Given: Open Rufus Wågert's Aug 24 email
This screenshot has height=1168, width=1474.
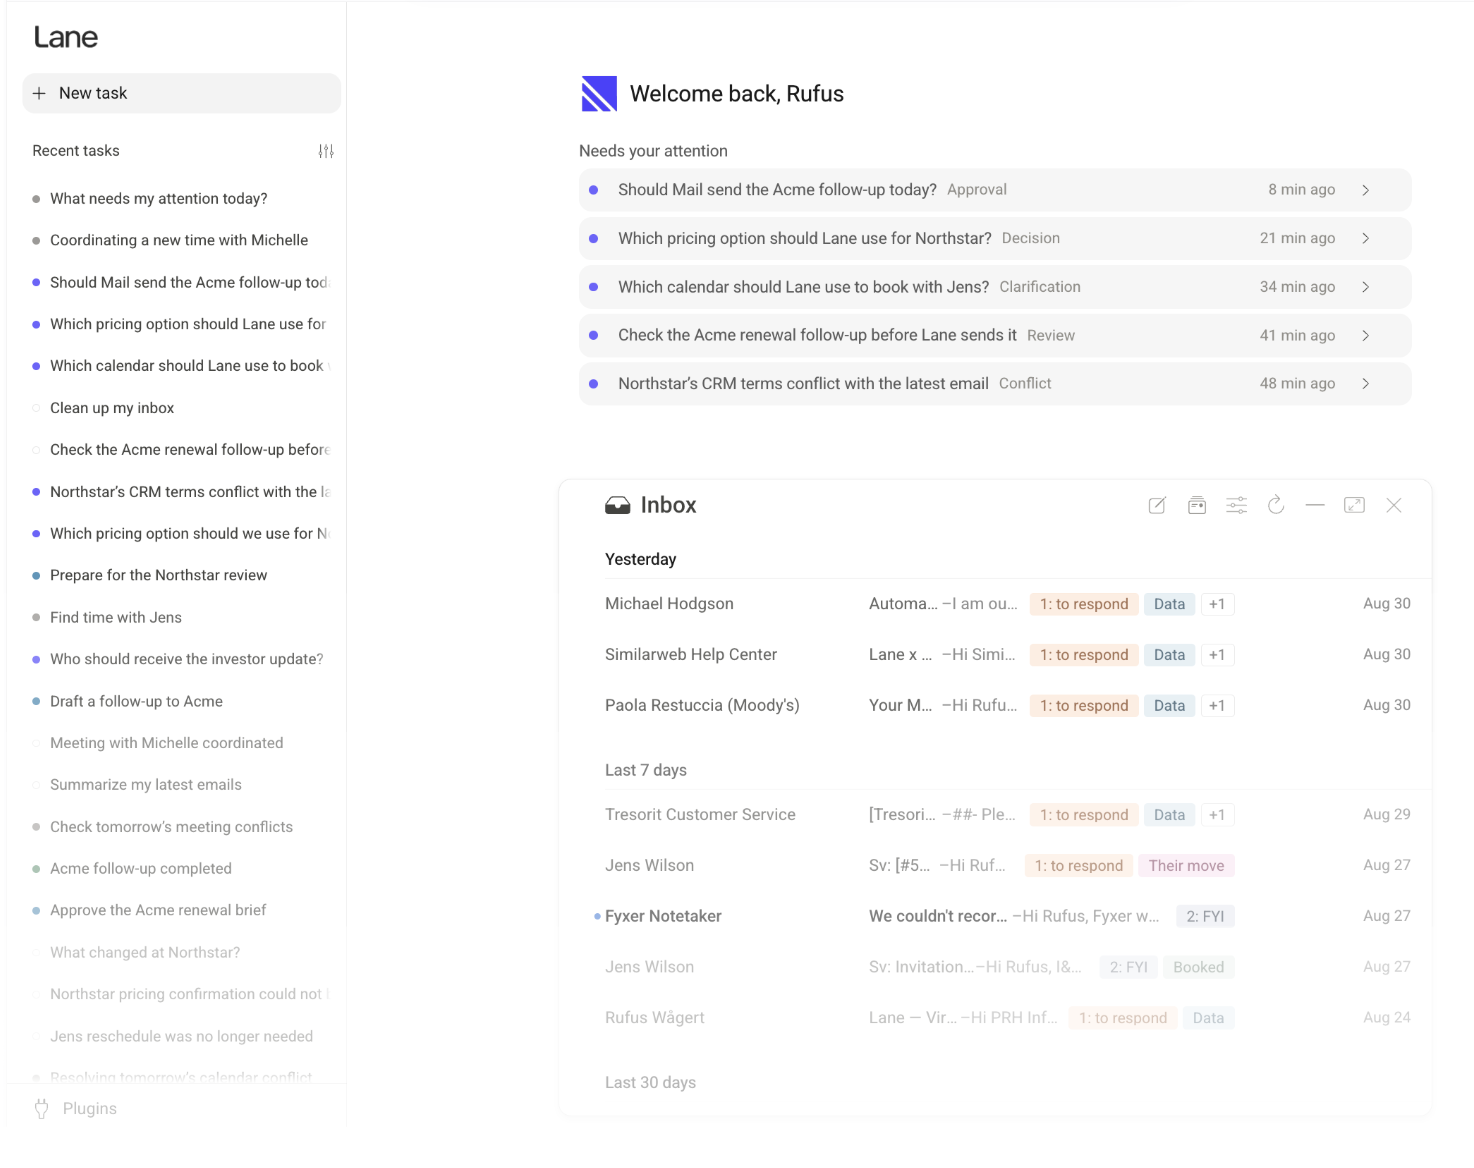Looking at the screenshot, I should coord(1008,1018).
